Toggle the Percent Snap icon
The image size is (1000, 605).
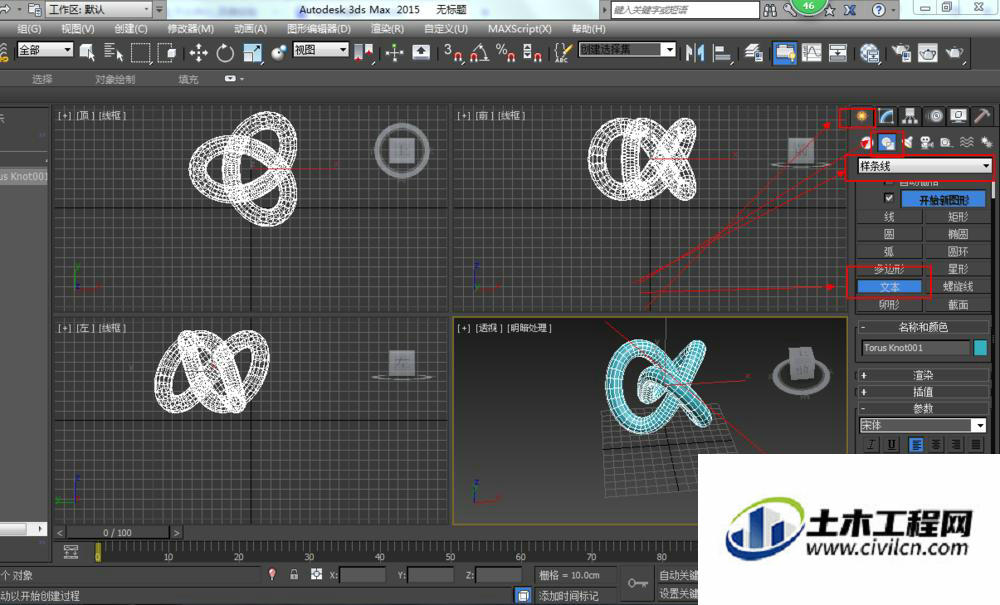click(x=506, y=52)
